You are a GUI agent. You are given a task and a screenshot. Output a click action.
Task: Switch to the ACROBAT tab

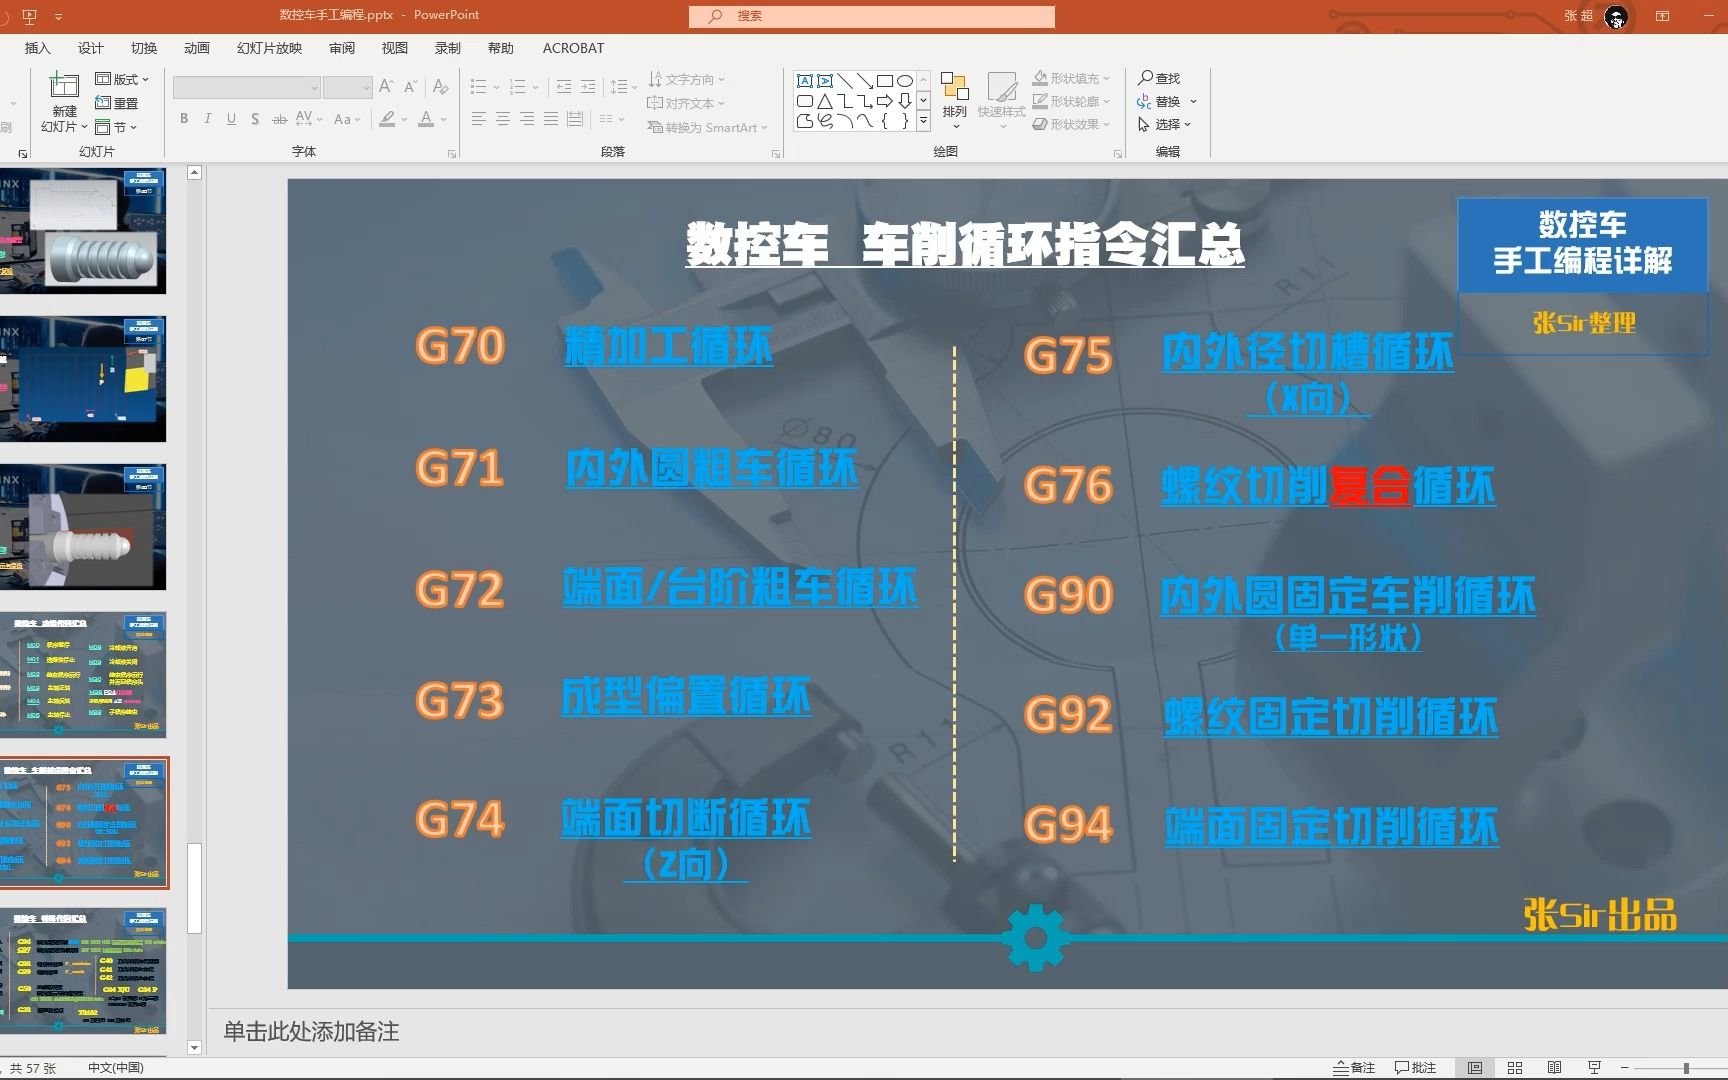pos(572,47)
